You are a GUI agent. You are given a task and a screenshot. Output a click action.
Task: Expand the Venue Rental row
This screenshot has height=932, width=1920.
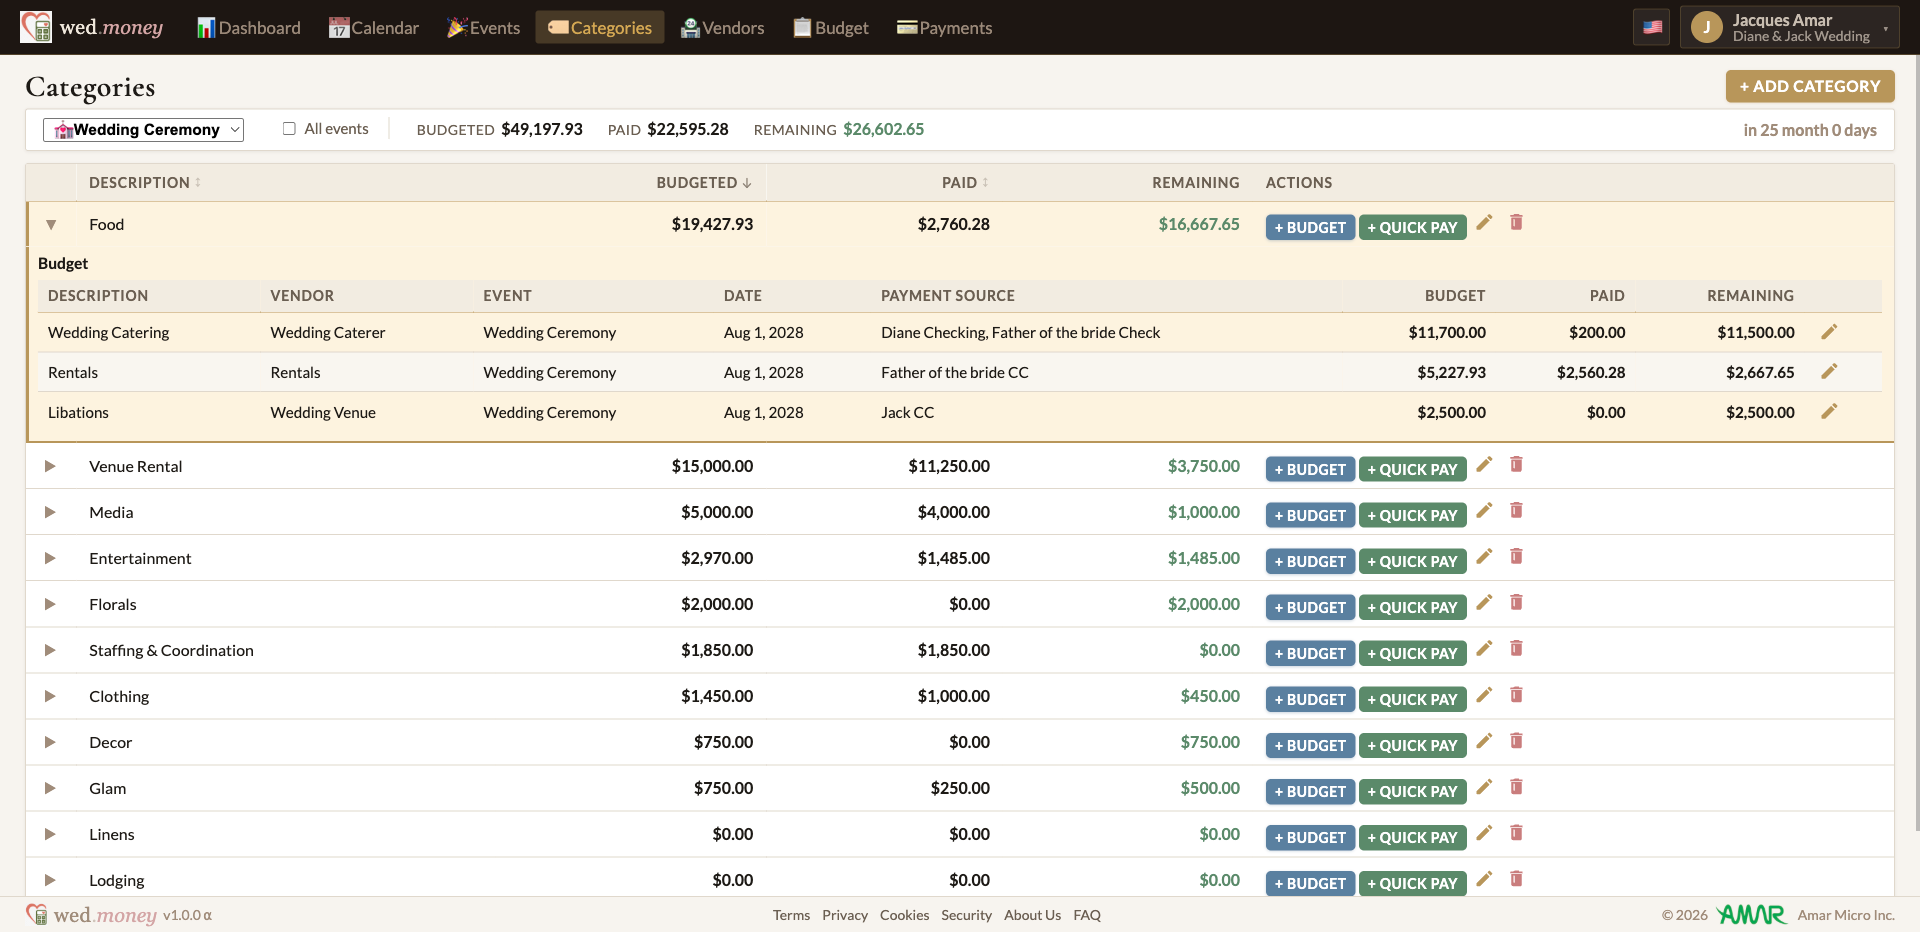pos(50,466)
